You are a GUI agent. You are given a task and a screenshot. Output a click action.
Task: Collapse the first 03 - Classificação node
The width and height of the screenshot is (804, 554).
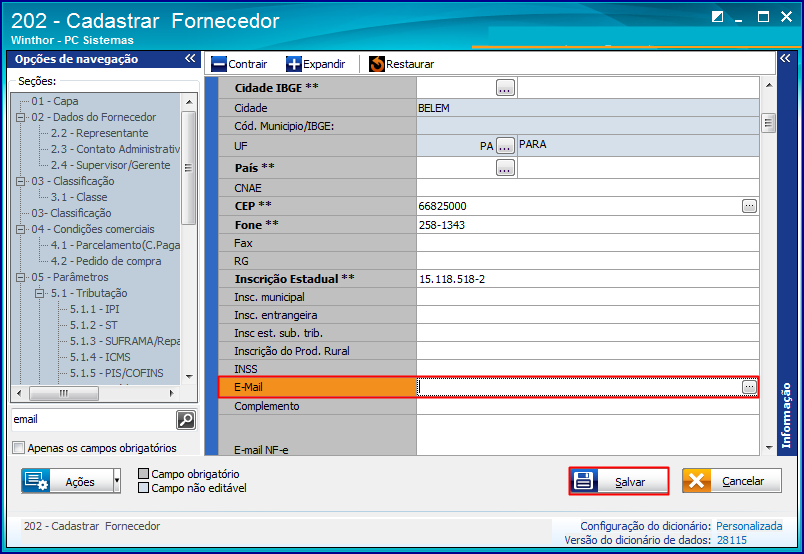coord(21,182)
